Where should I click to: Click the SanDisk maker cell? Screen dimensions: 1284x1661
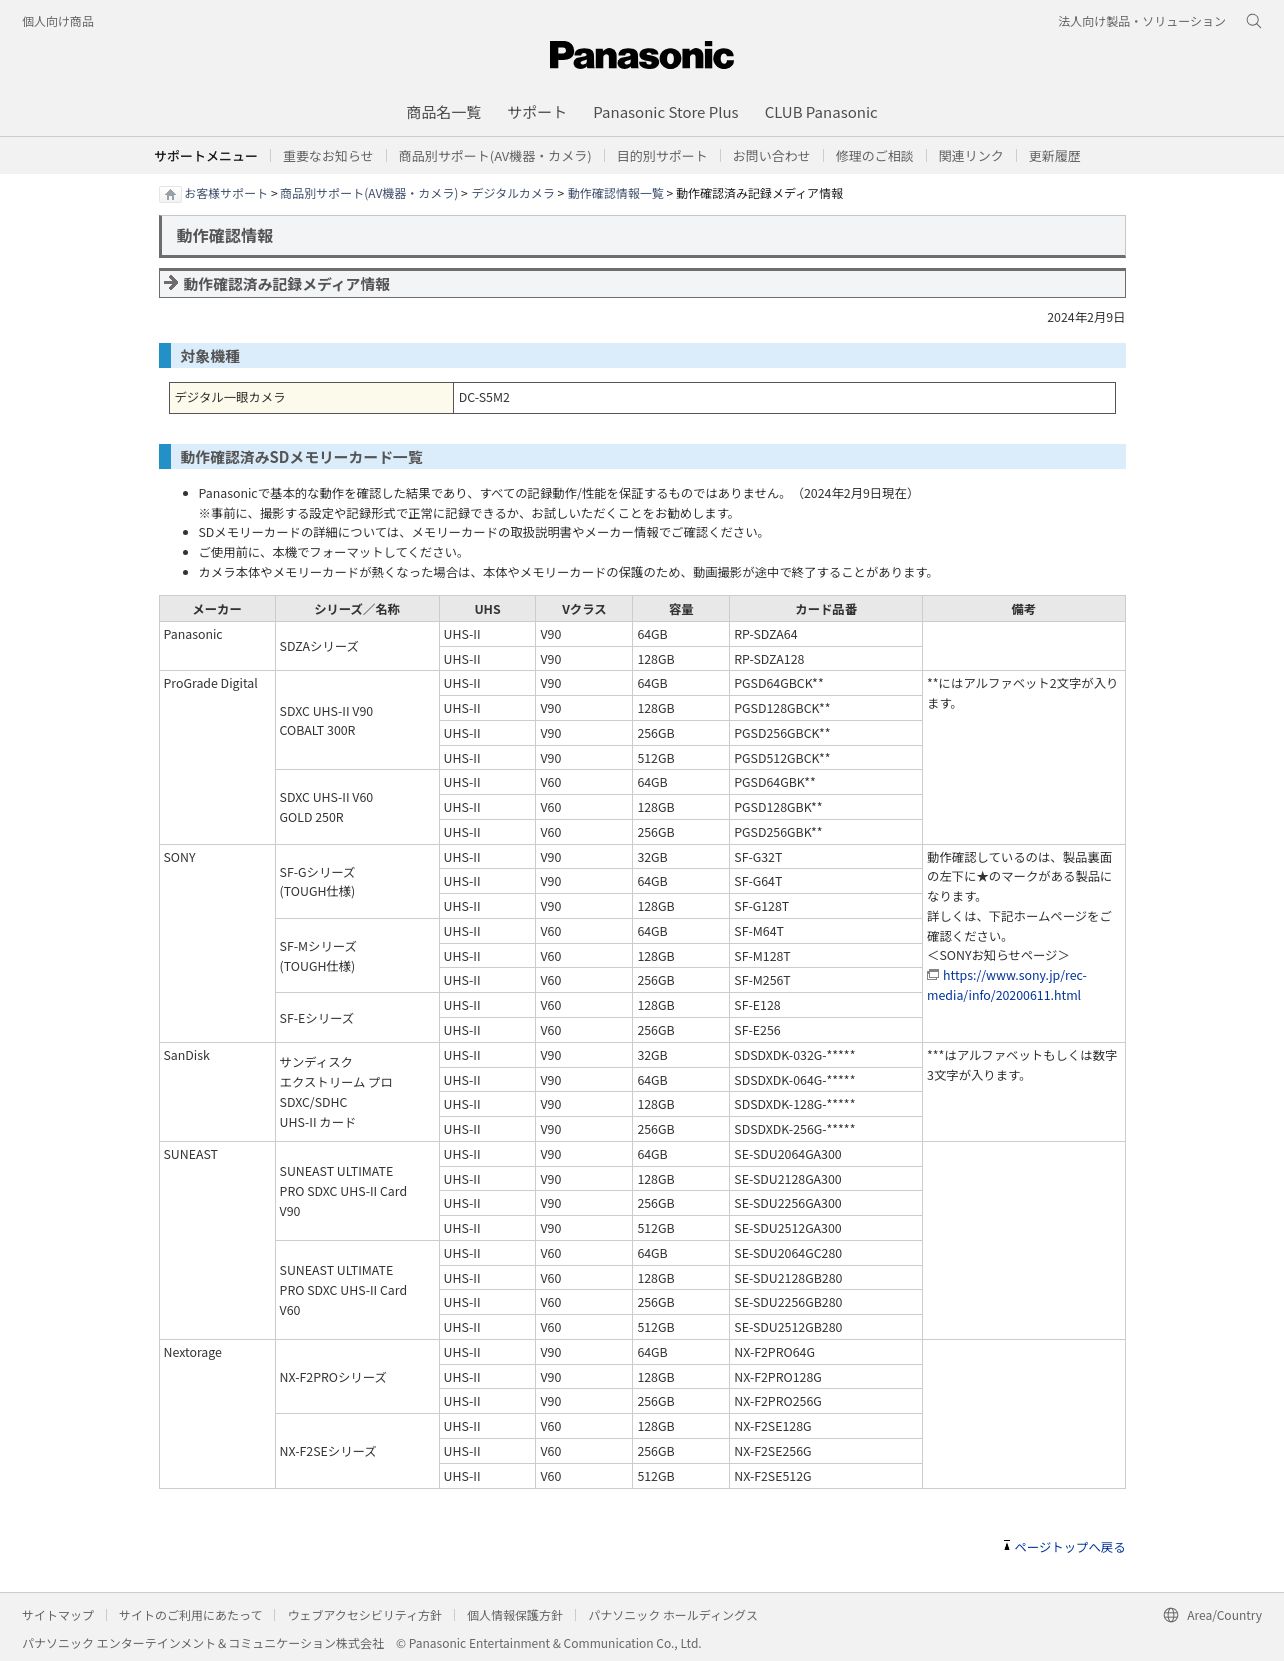[217, 1093]
